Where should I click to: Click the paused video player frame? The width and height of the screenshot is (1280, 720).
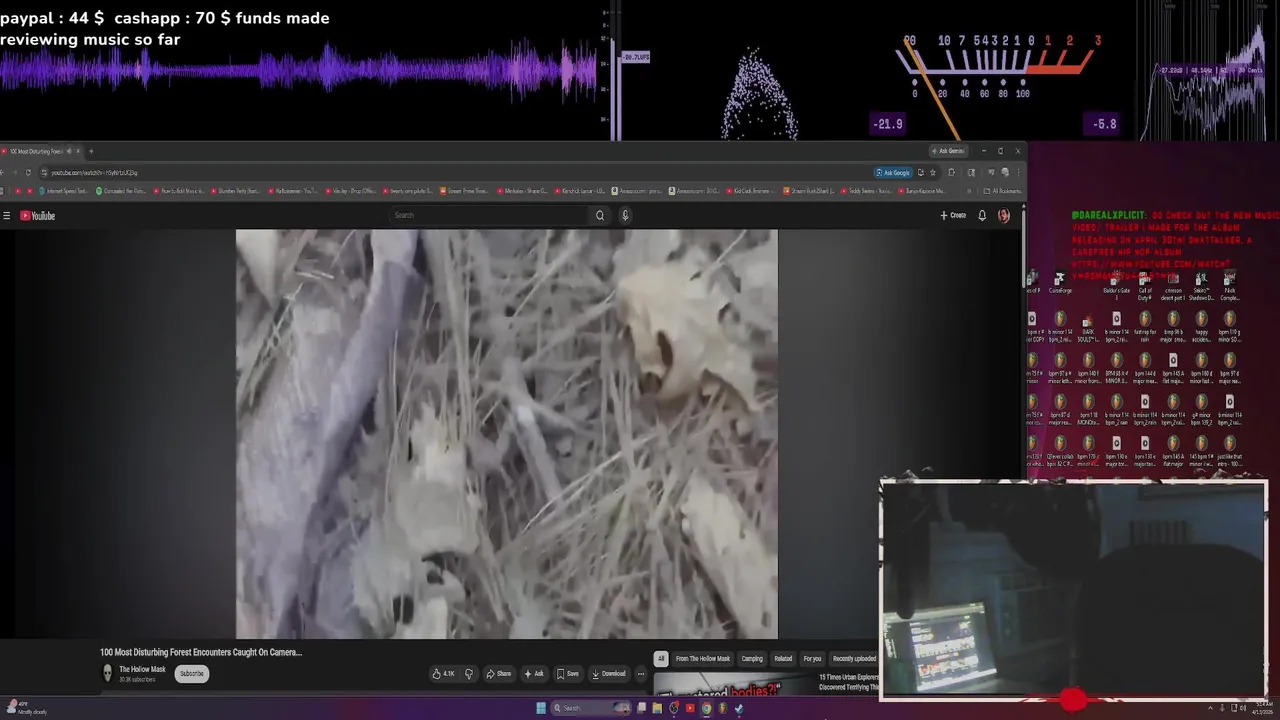tap(506, 434)
